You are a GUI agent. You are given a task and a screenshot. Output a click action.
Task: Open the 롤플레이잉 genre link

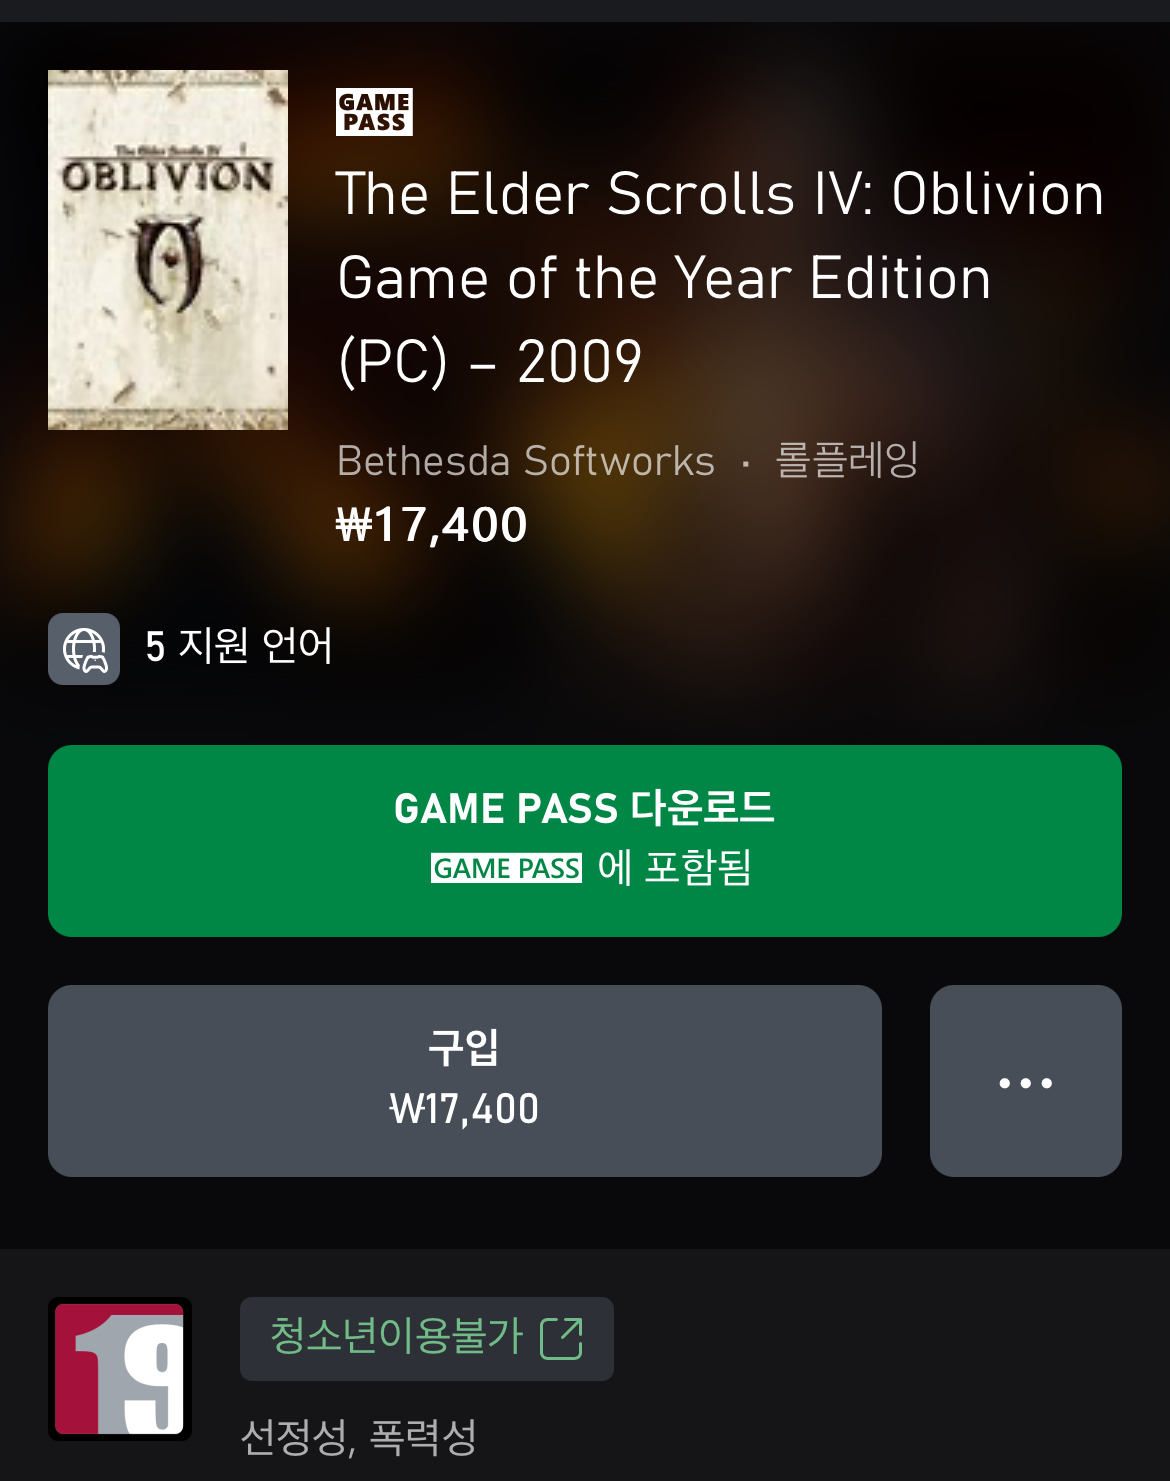pos(847,460)
